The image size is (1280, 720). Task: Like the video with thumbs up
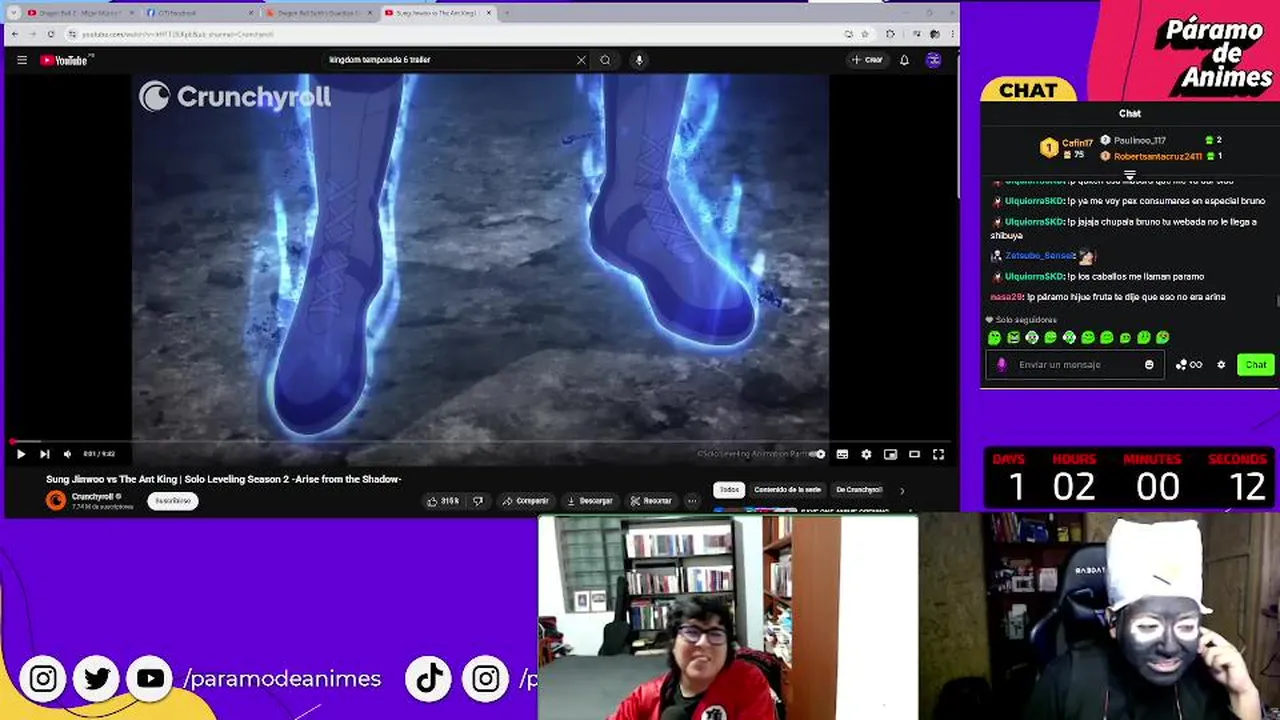click(444, 501)
